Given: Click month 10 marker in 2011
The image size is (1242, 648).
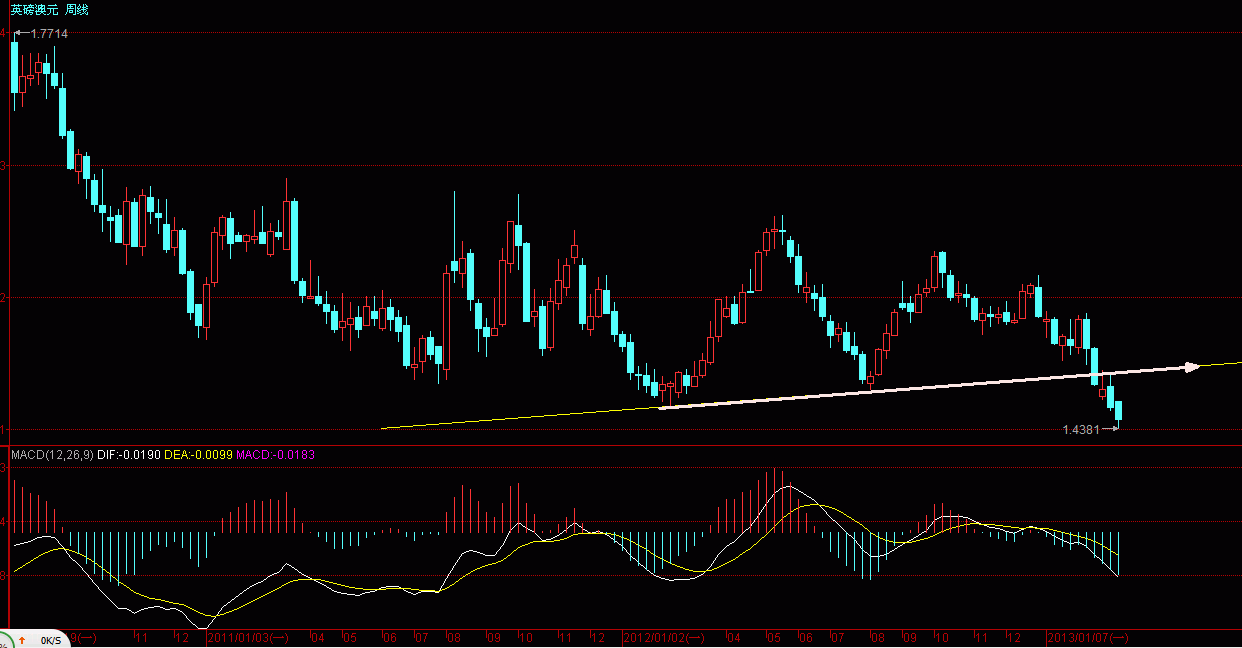Looking at the screenshot, I should pos(526,637).
